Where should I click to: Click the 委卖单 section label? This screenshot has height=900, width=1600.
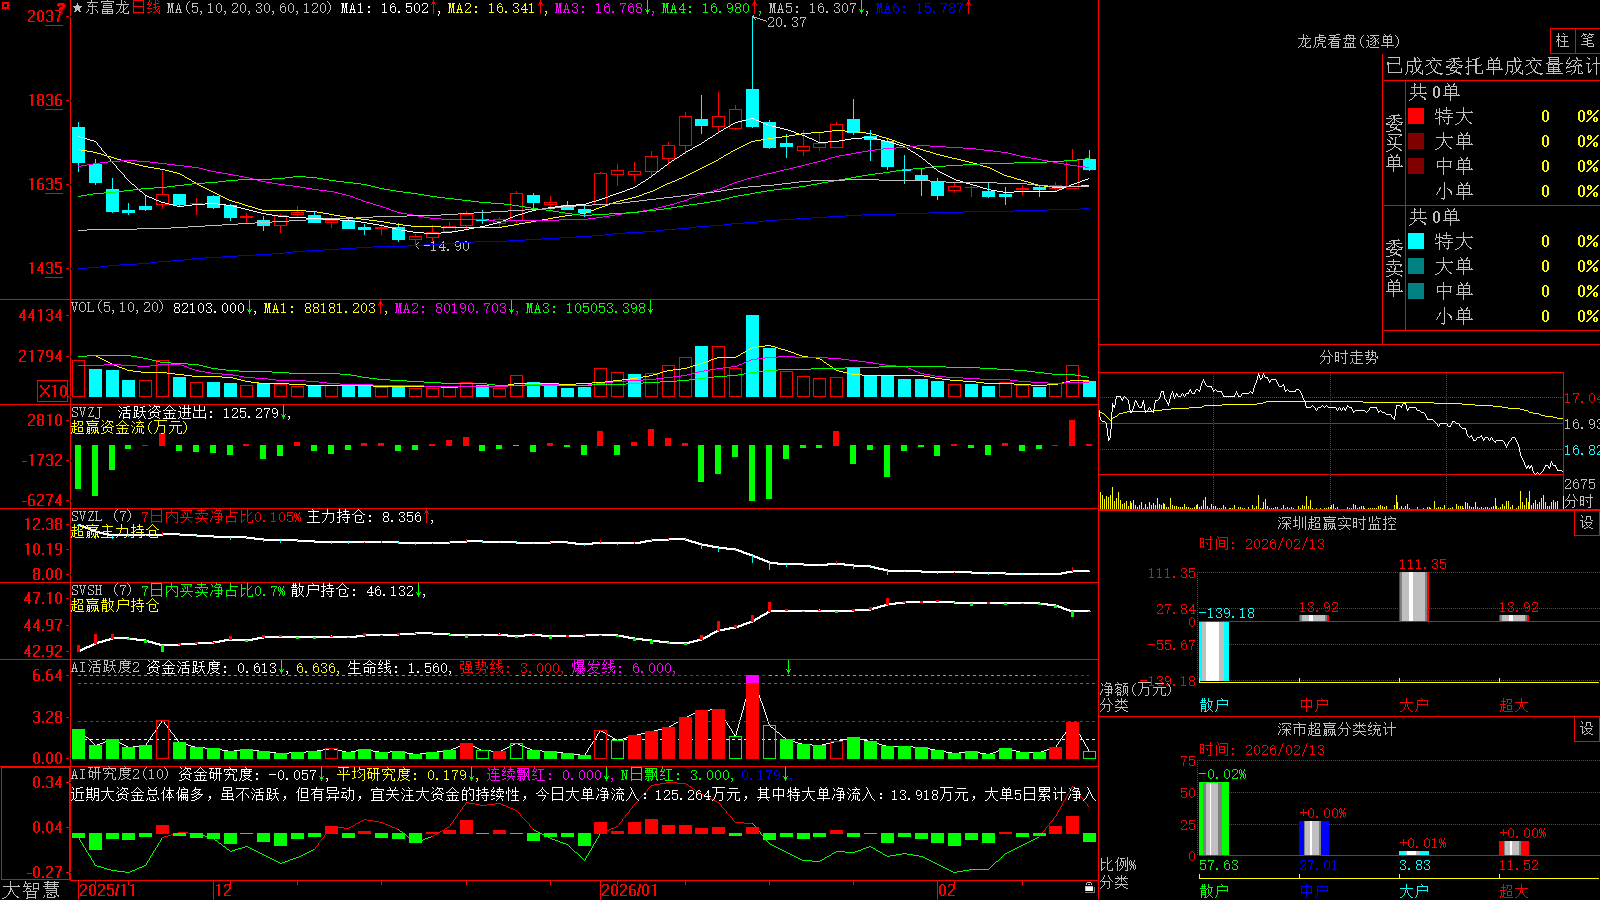[1394, 267]
